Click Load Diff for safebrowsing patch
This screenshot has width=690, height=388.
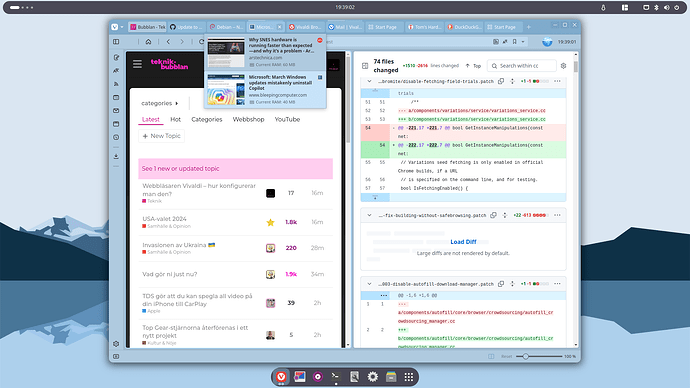click(463, 242)
